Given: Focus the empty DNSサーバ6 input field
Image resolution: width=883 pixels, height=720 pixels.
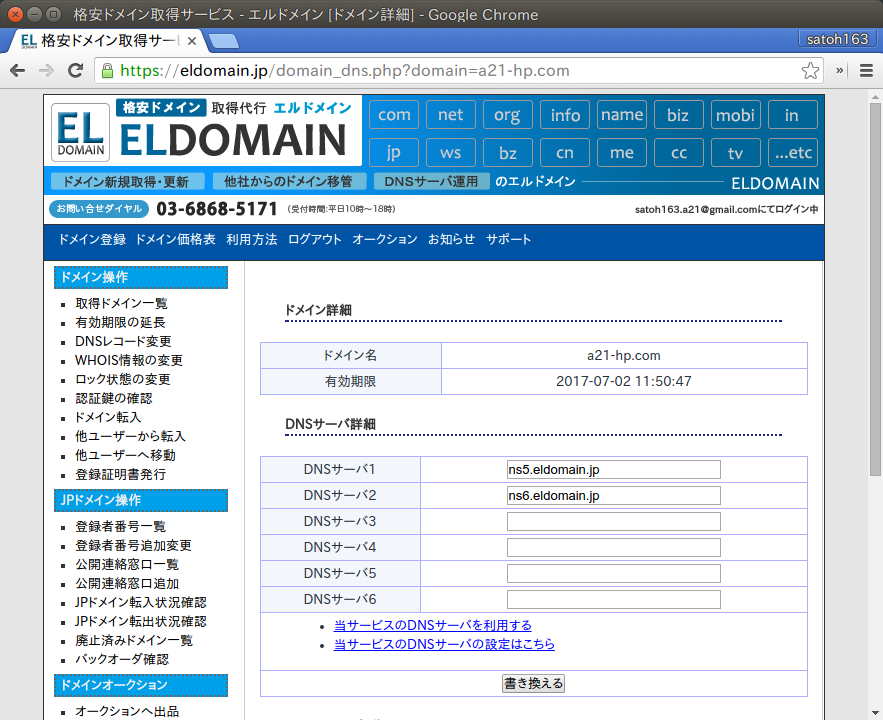Looking at the screenshot, I should pos(614,600).
